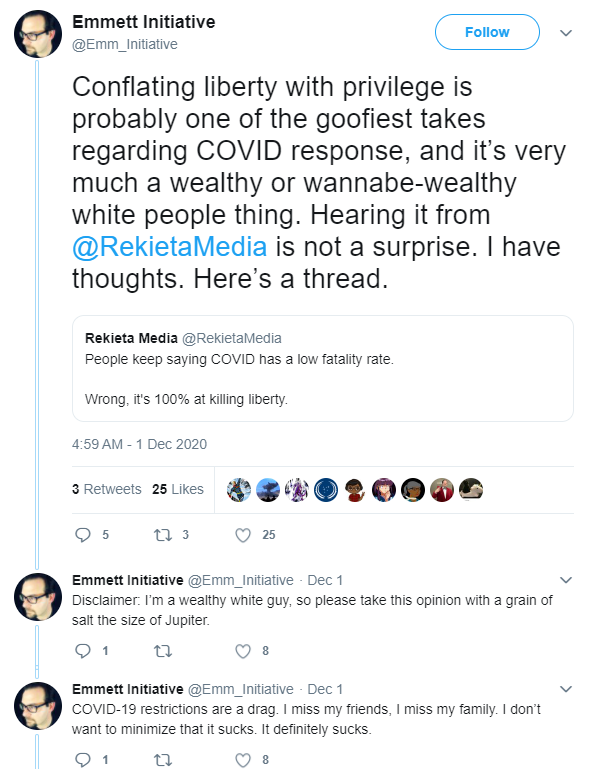Retweet the main tweet with 3 retweets
The height and width of the screenshot is (769, 595).
[x=163, y=535]
